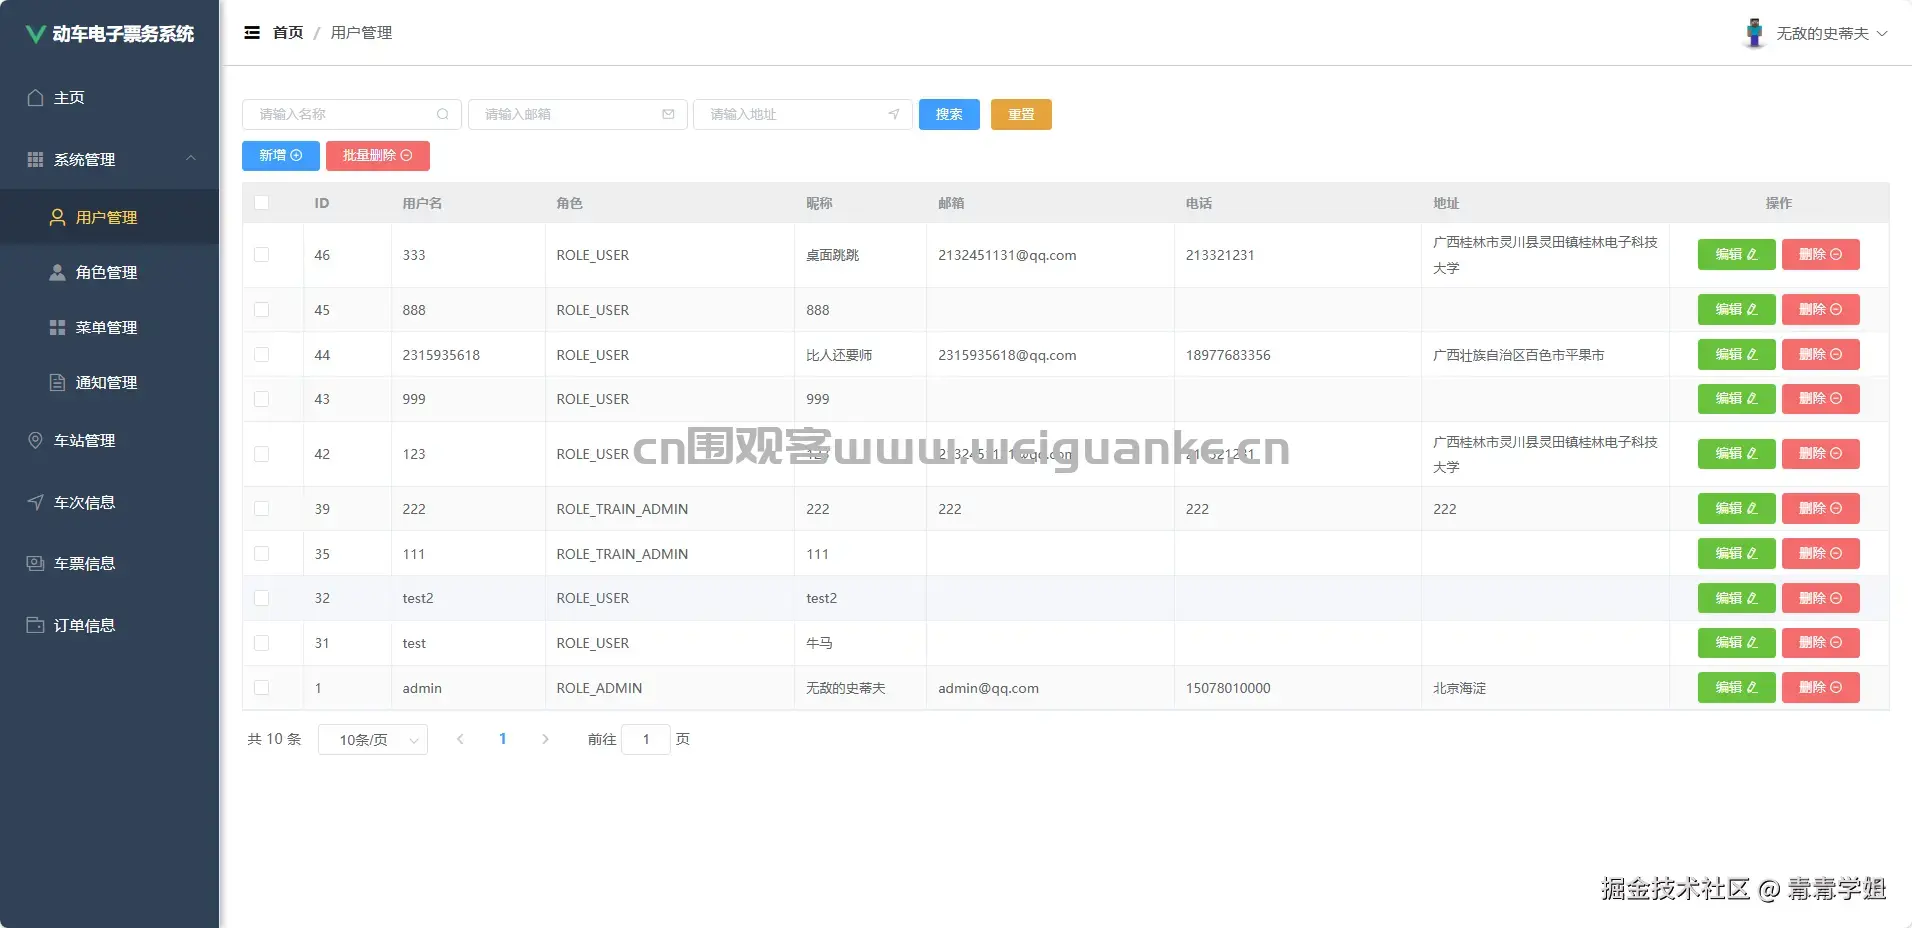Check the row checkbox for admin user
The width and height of the screenshot is (1912, 928).
tap(262, 688)
